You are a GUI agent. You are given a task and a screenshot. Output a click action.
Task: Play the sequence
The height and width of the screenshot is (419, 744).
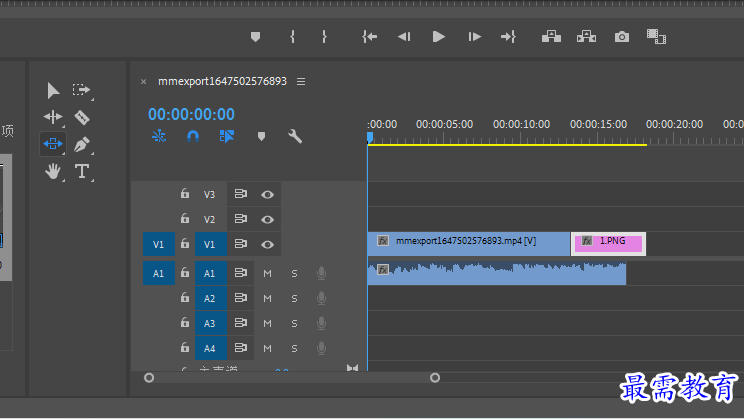pos(438,37)
